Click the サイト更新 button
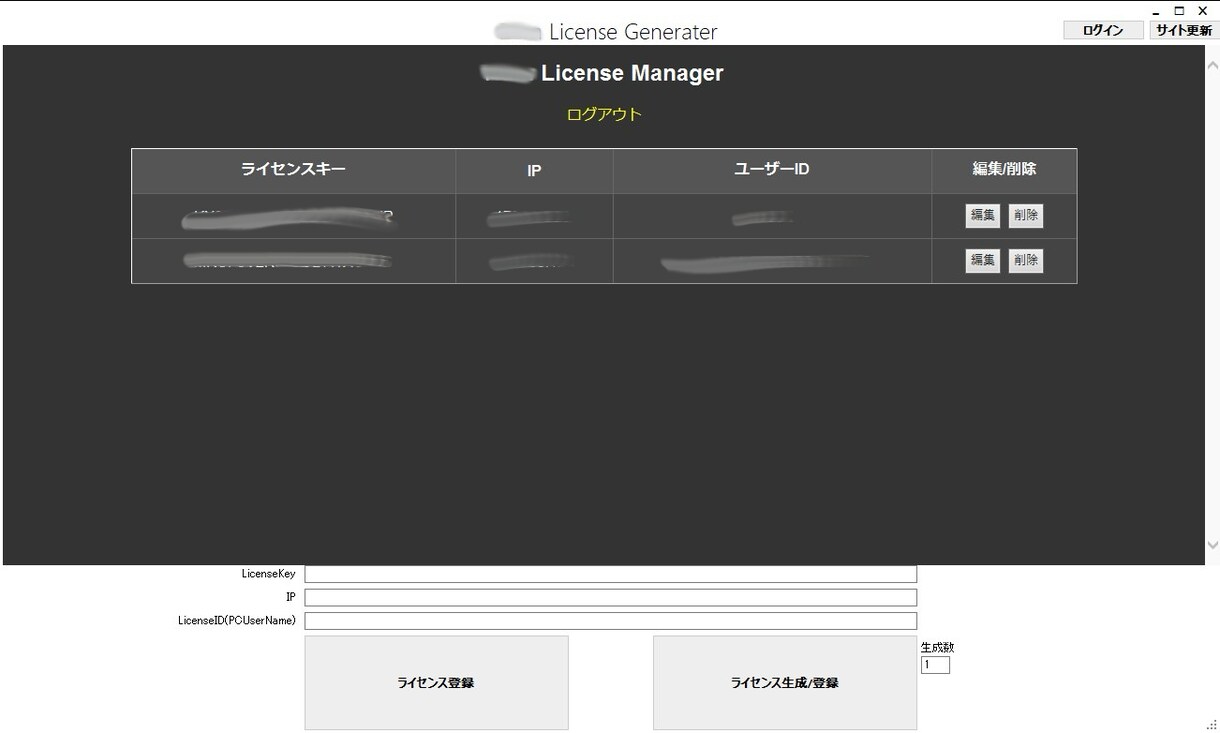The image size is (1220, 733). (x=1183, y=30)
